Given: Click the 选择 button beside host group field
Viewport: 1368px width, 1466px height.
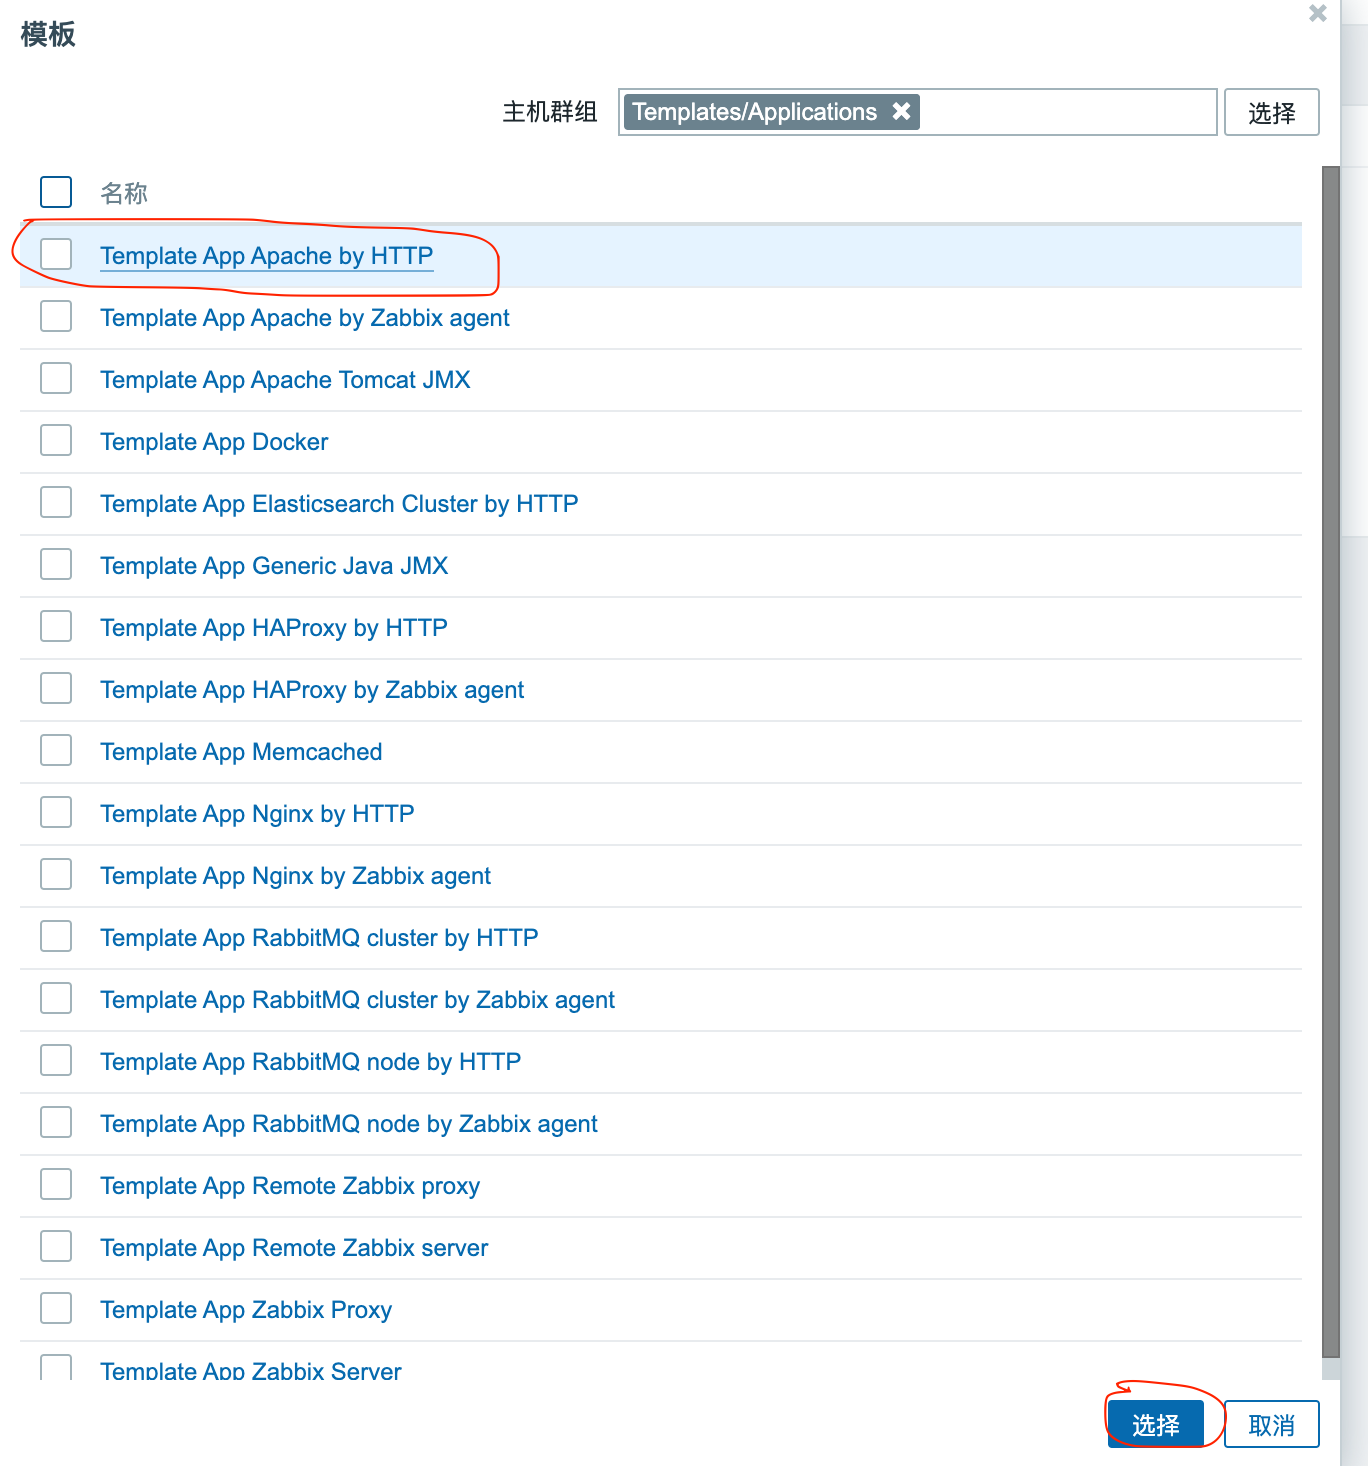Looking at the screenshot, I should tap(1271, 112).
